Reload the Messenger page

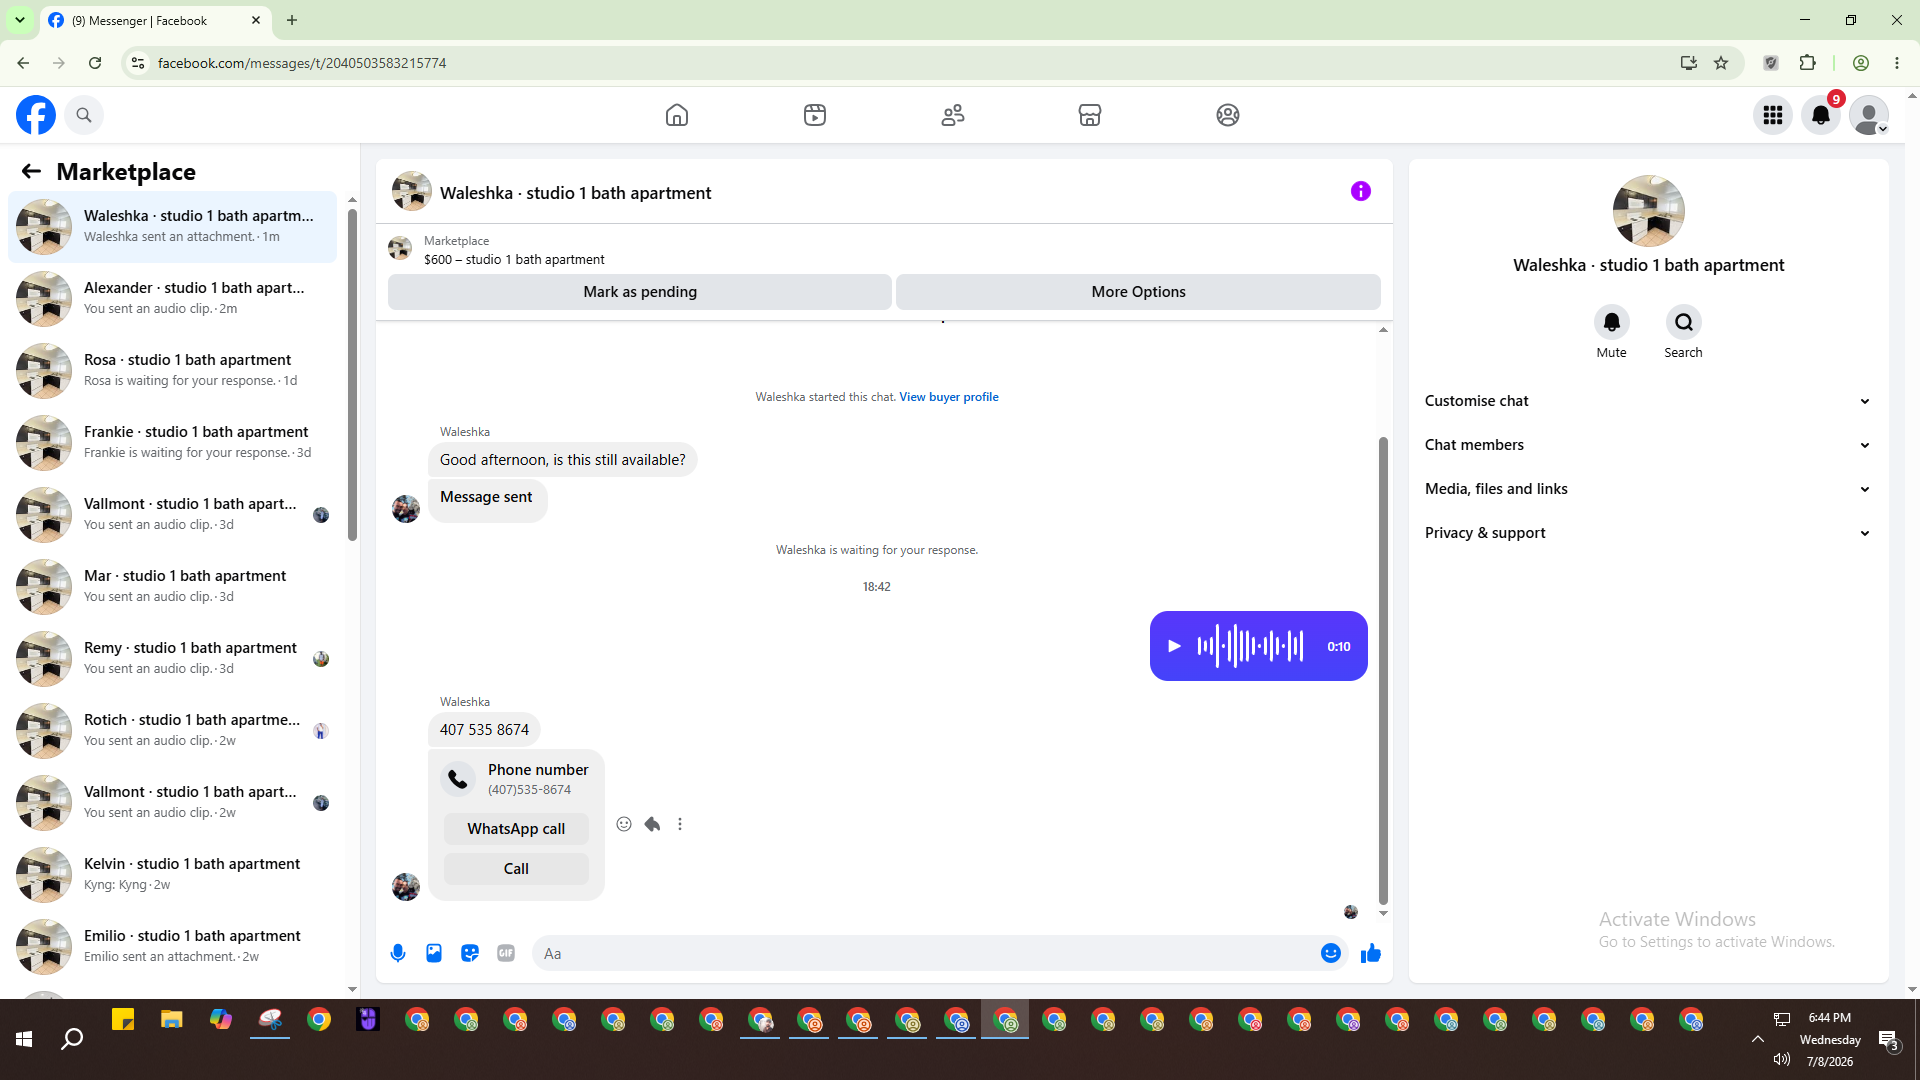click(95, 63)
